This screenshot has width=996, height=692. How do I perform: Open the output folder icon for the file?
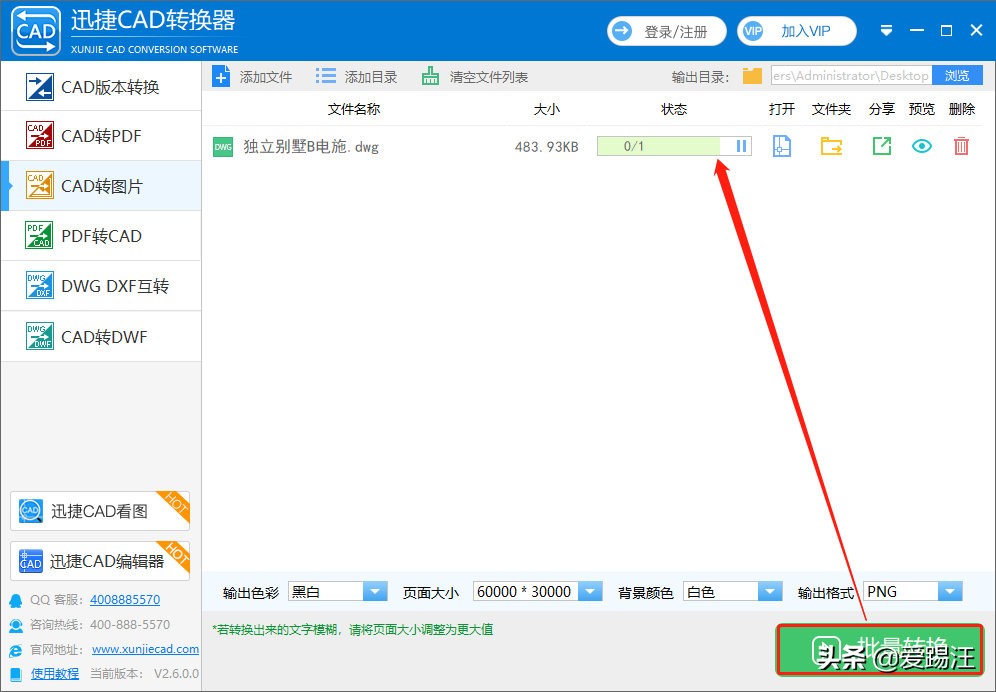coord(831,146)
